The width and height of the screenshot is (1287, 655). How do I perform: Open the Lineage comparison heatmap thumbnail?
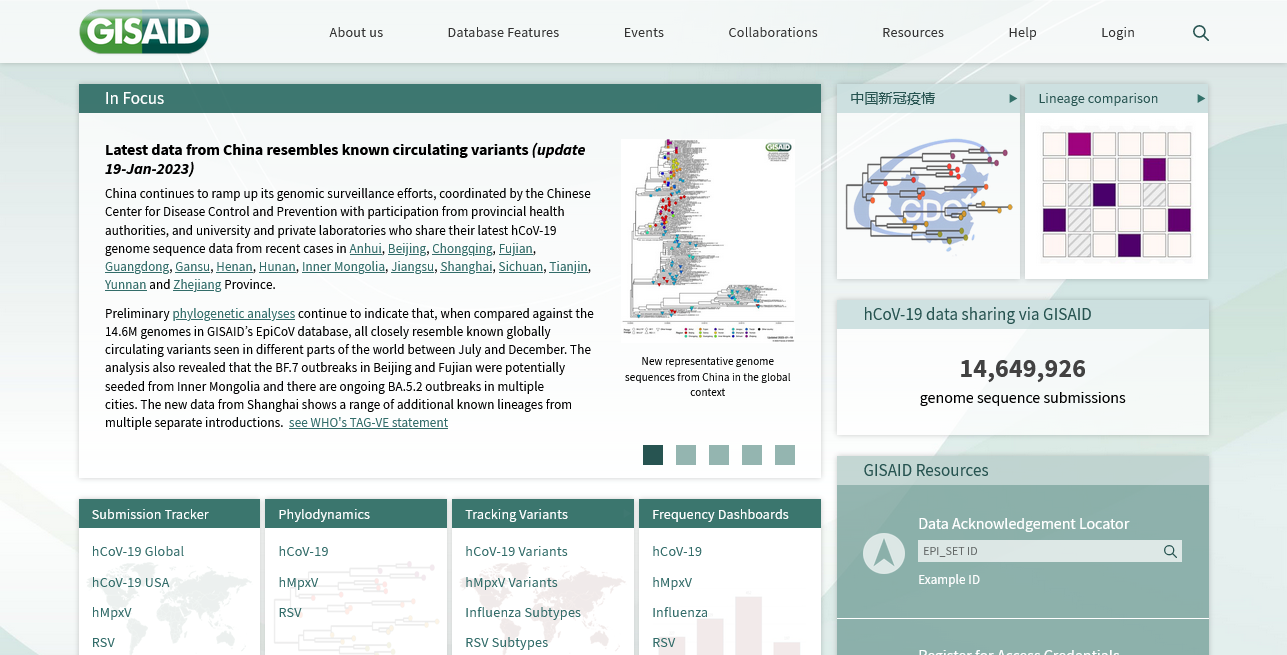(x=1116, y=195)
